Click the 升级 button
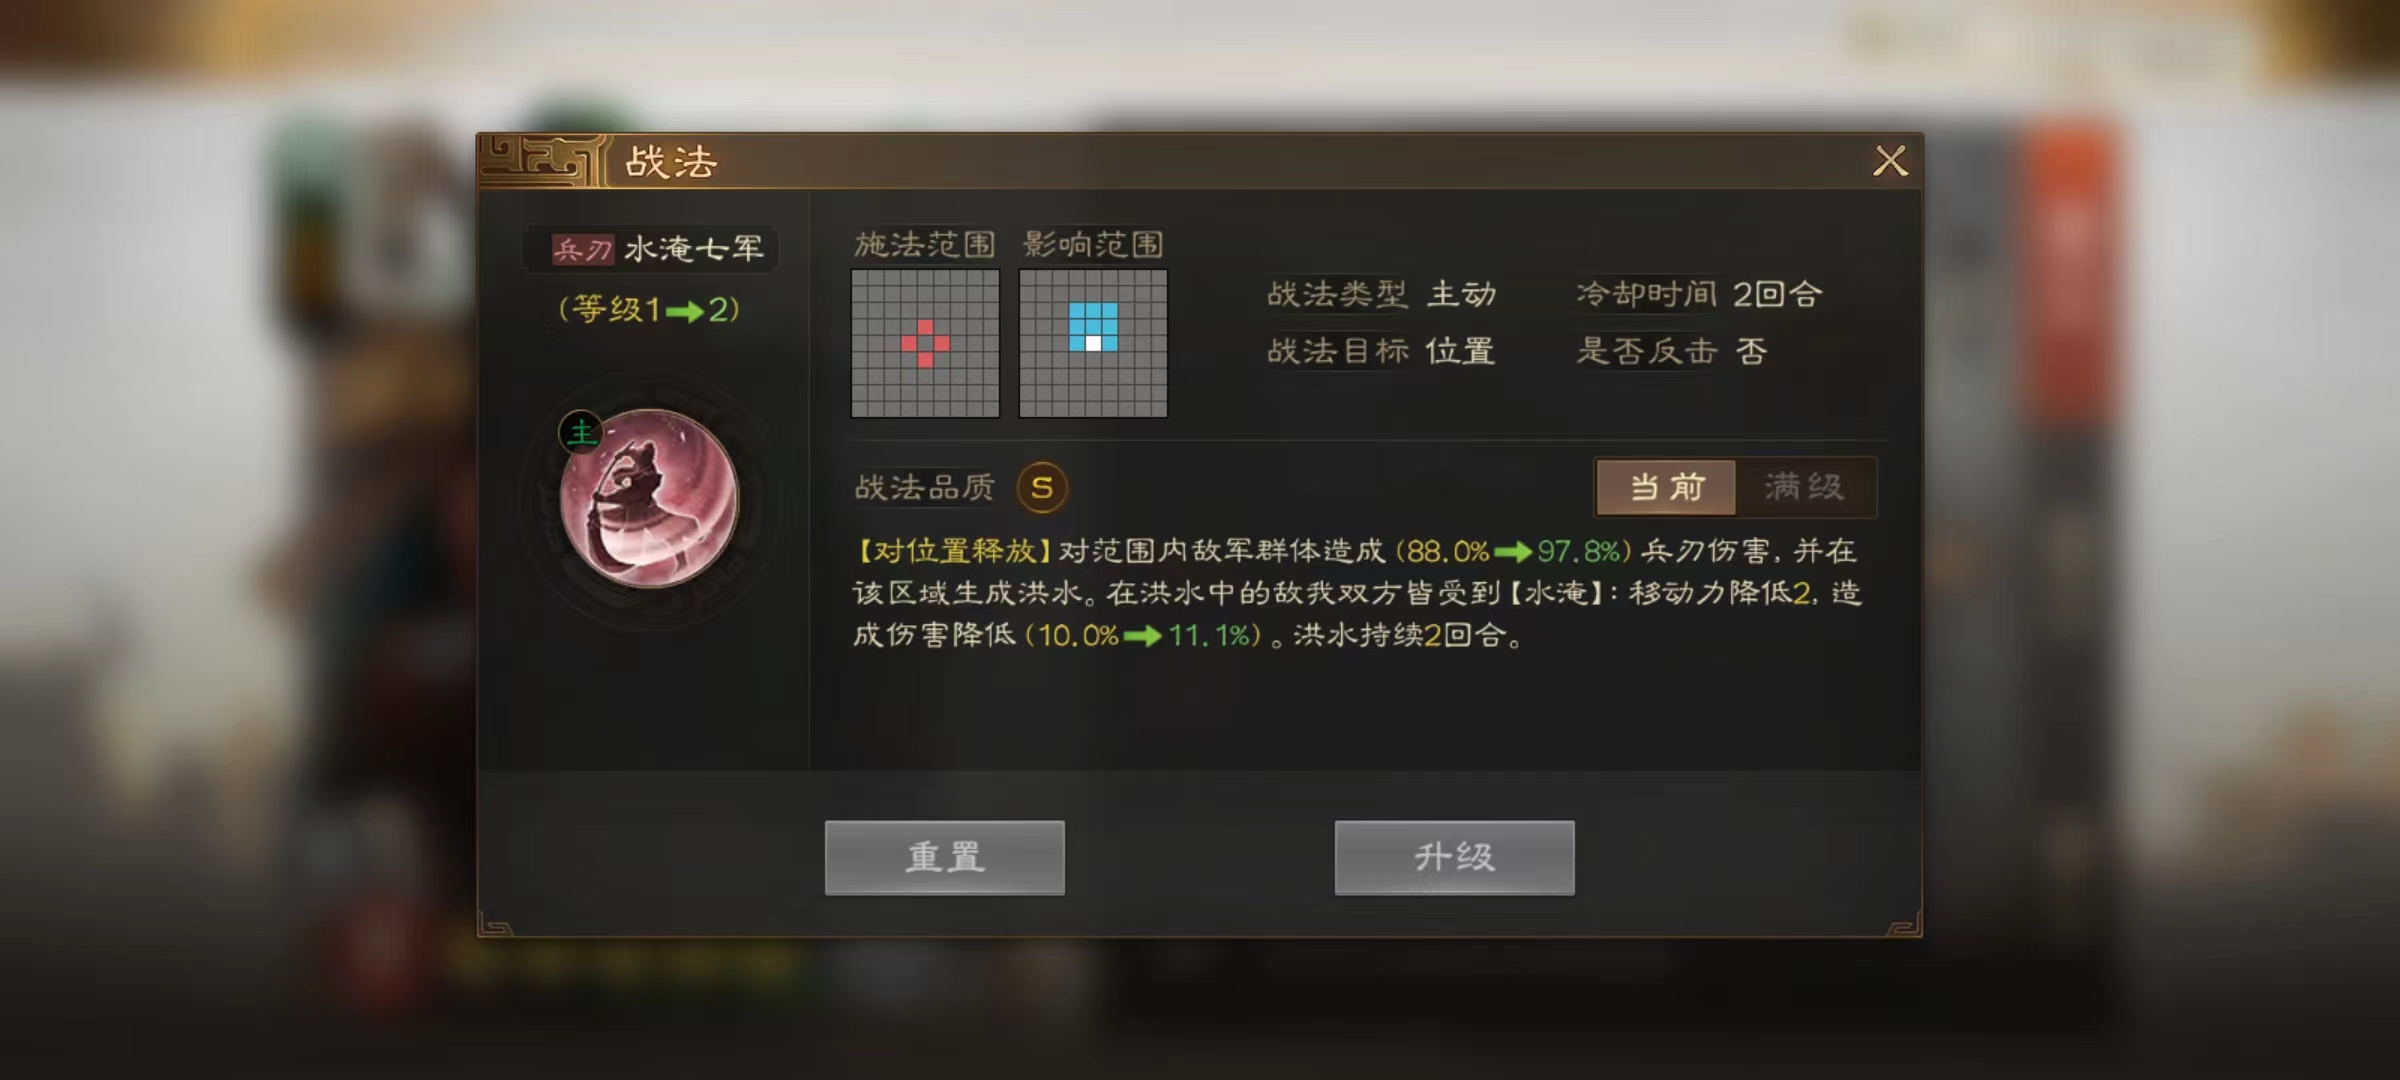This screenshot has height=1080, width=2400. (1455, 857)
